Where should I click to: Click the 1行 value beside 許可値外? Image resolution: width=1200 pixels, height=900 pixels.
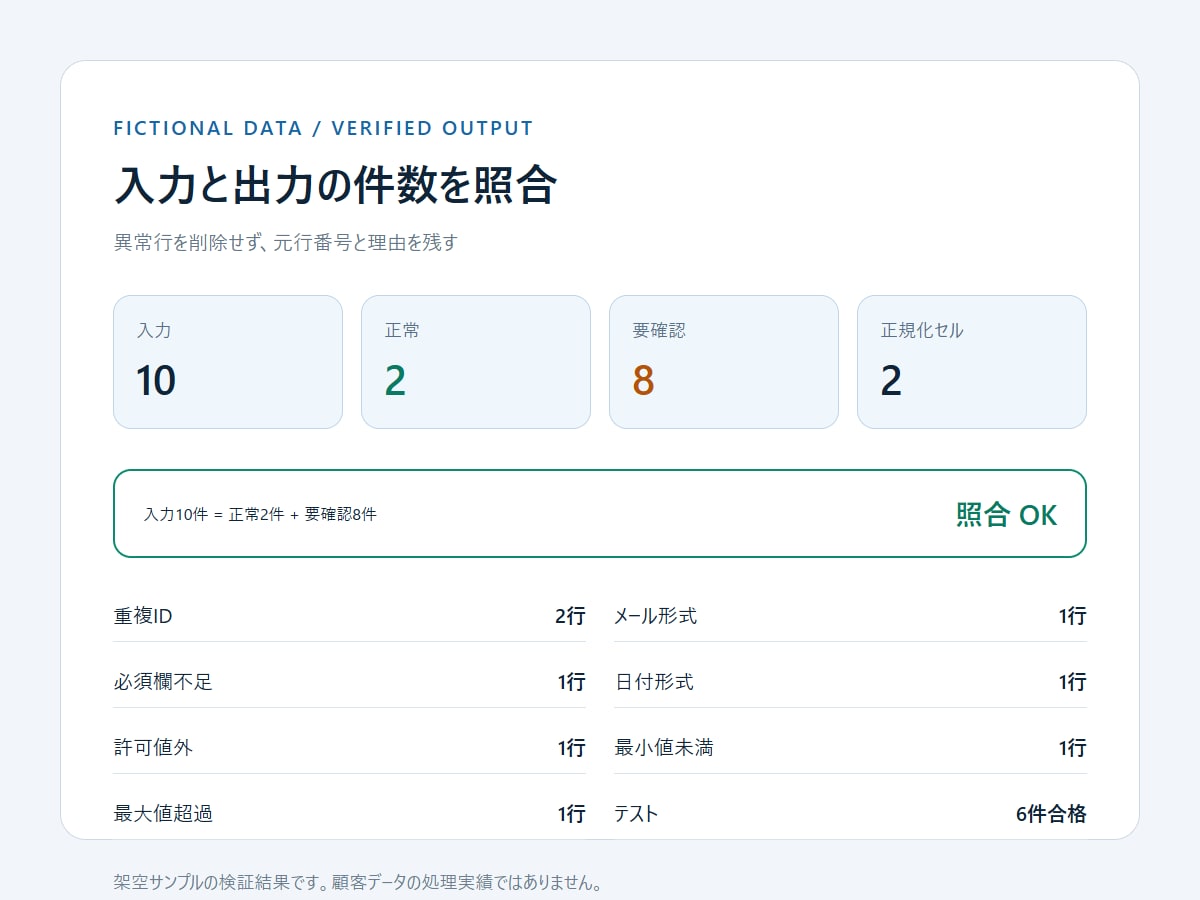pos(572,748)
